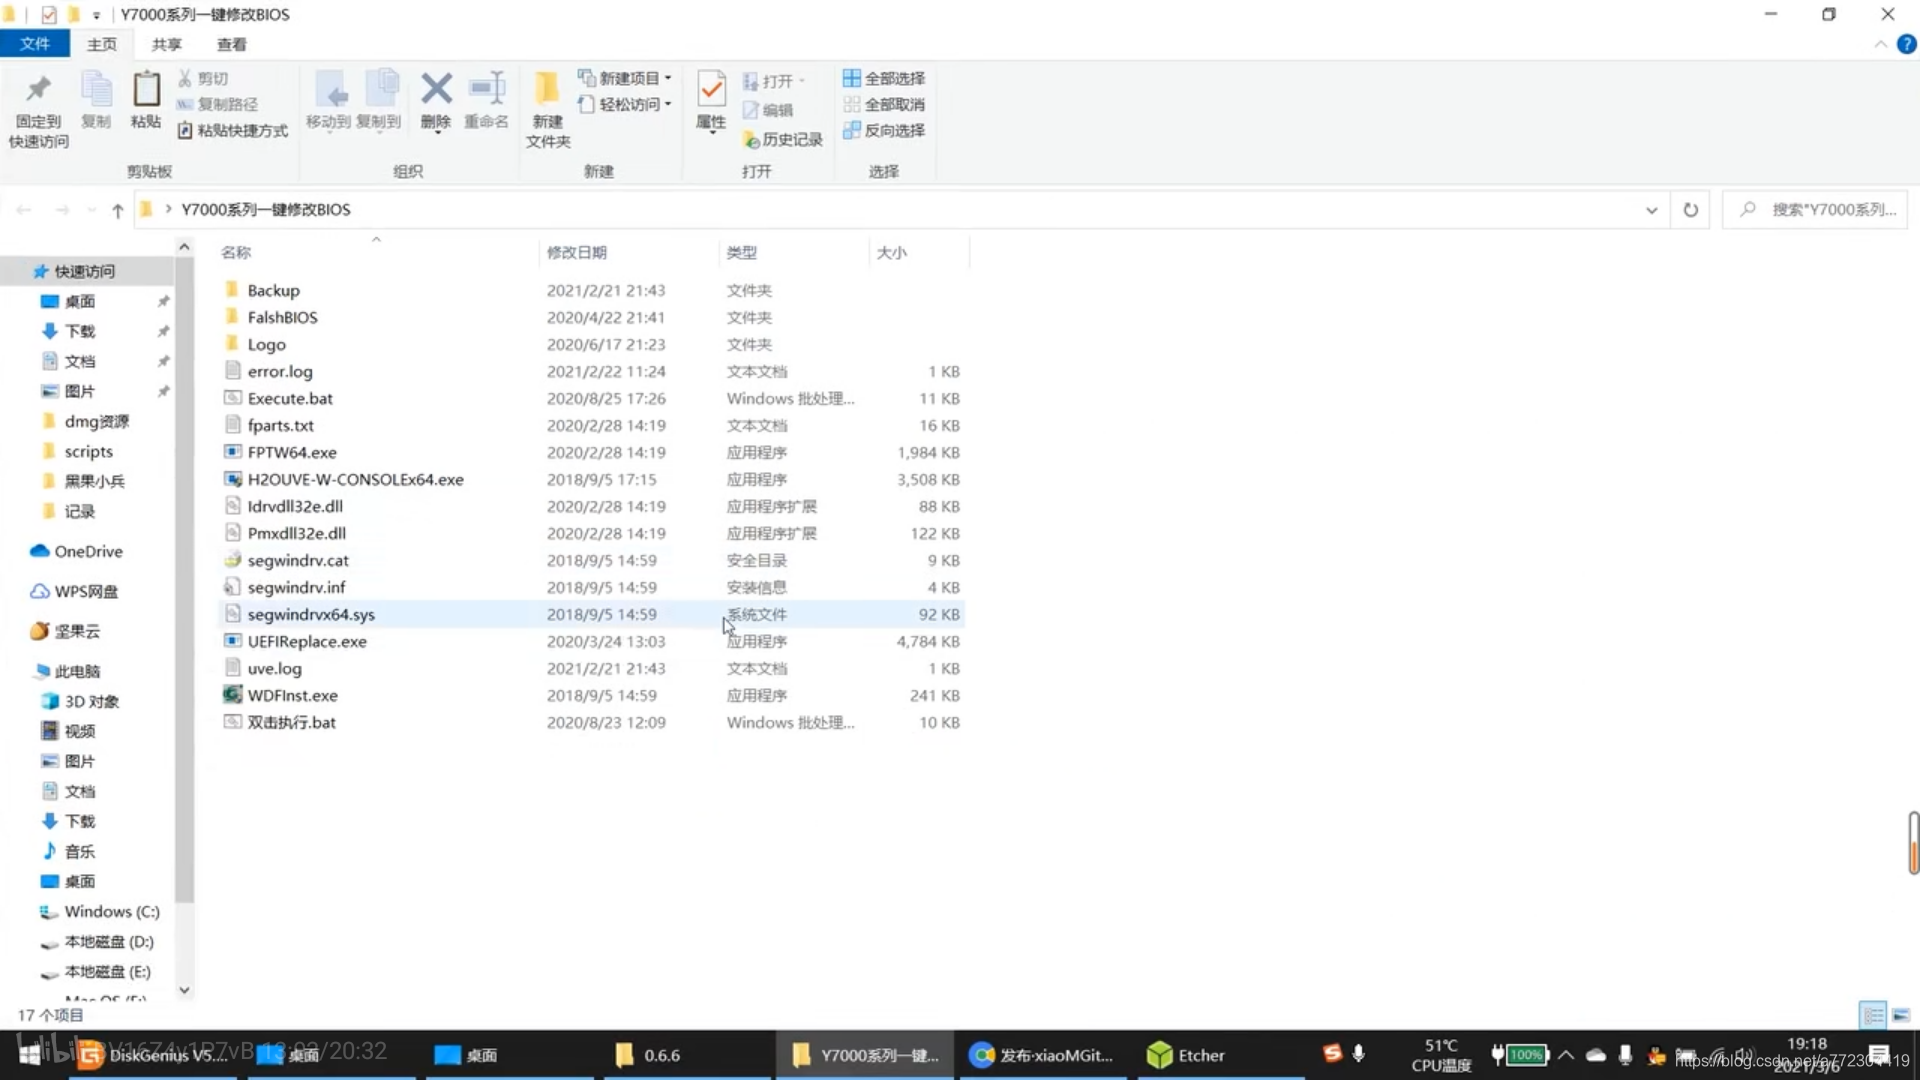Select the Execute.bat file
This screenshot has height=1080, width=1920.
[x=290, y=398]
